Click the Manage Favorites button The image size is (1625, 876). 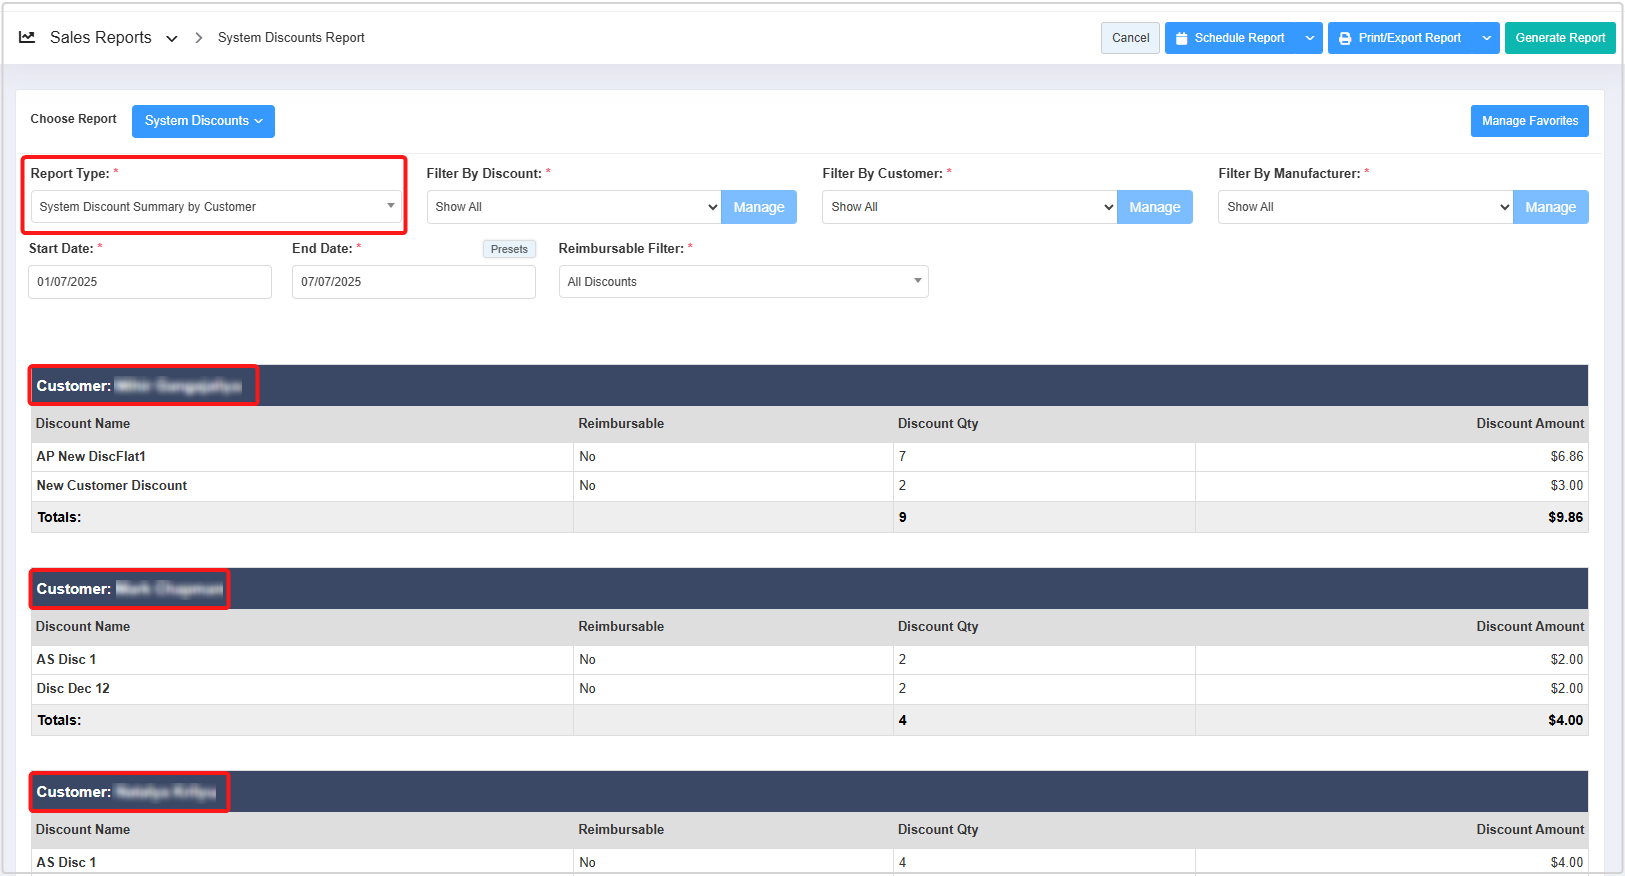(1529, 121)
